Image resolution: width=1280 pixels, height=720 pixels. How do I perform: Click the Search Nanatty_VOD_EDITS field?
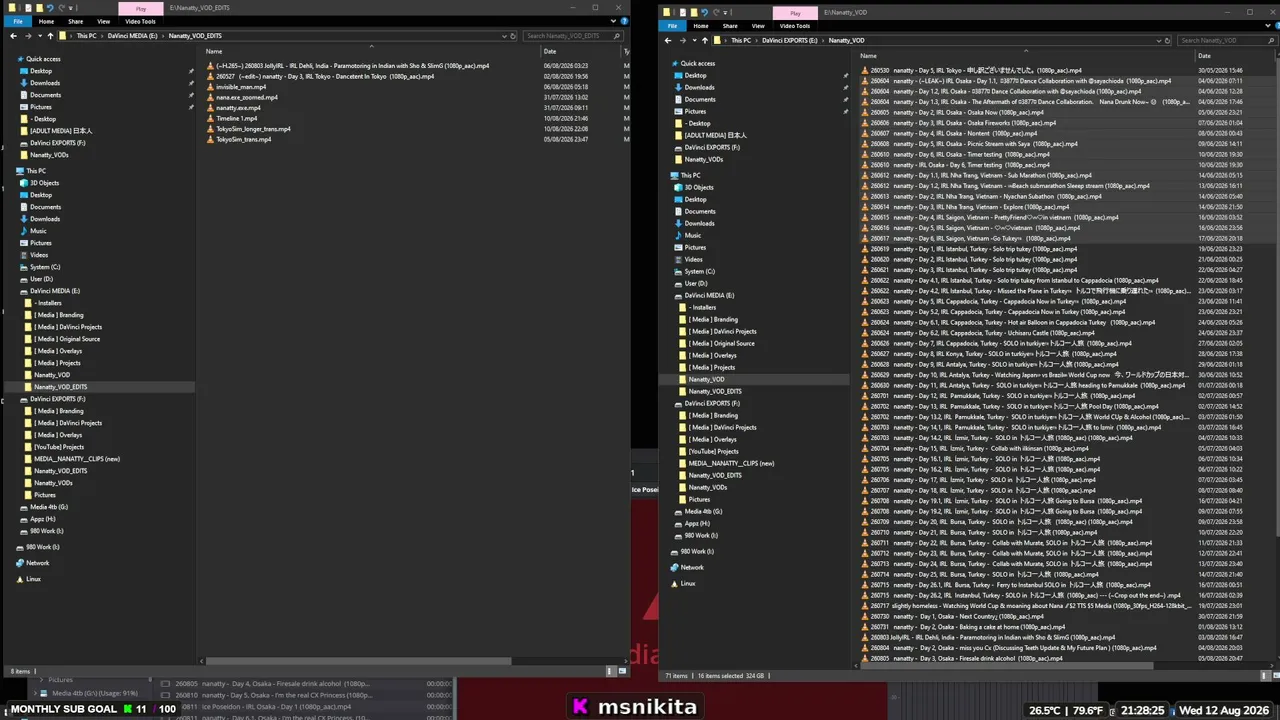point(573,36)
